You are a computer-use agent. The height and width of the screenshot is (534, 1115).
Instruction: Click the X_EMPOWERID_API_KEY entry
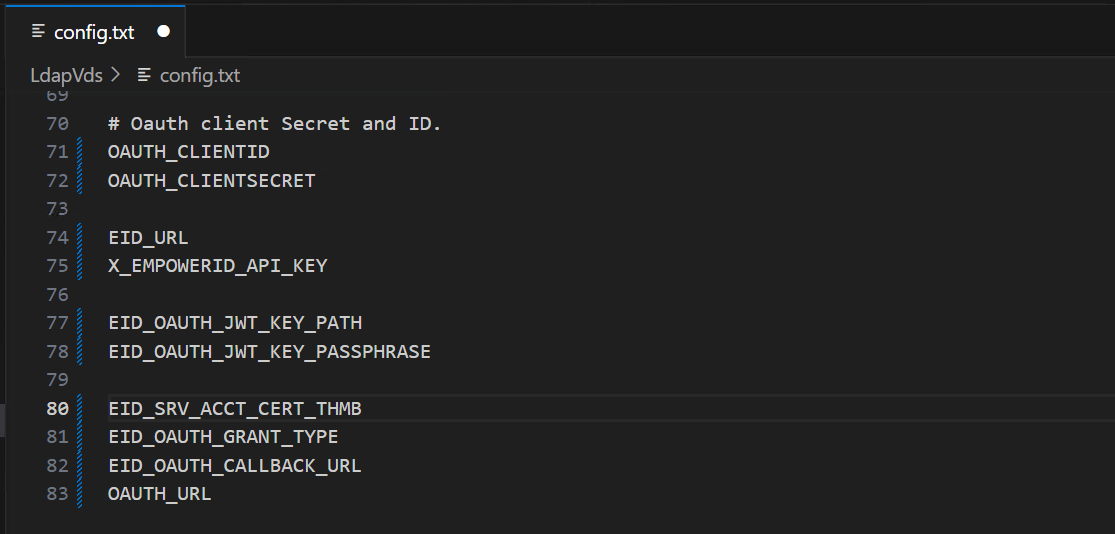coord(217,266)
